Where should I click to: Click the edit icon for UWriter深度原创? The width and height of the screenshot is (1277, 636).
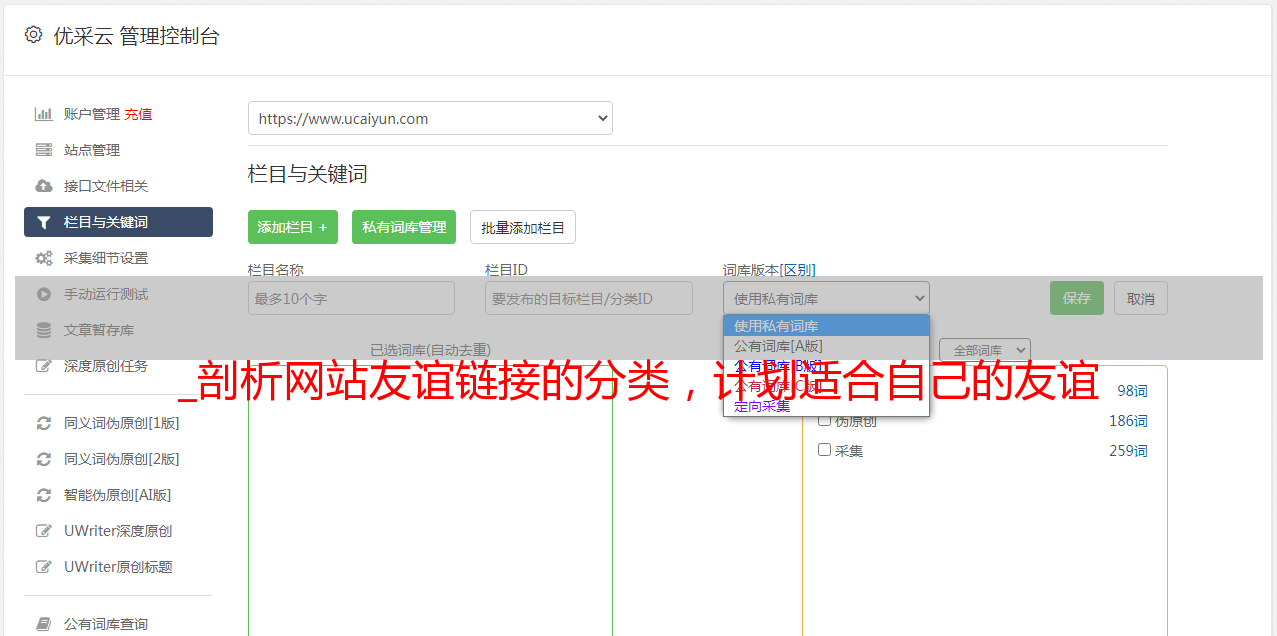tap(43, 531)
